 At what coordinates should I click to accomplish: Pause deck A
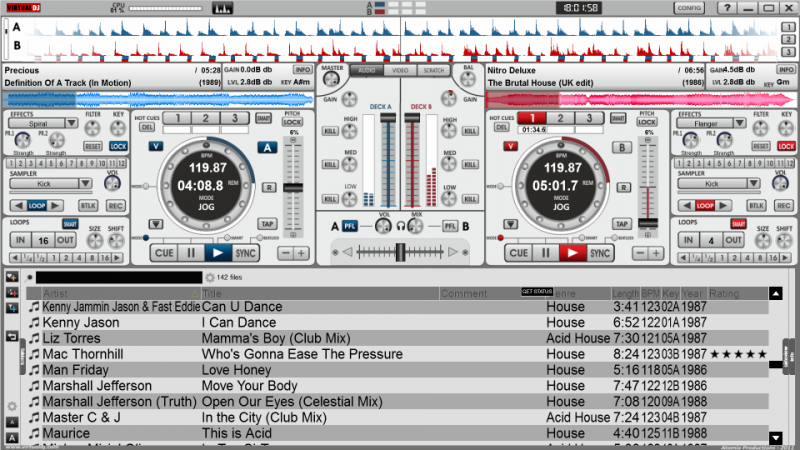click(x=191, y=253)
